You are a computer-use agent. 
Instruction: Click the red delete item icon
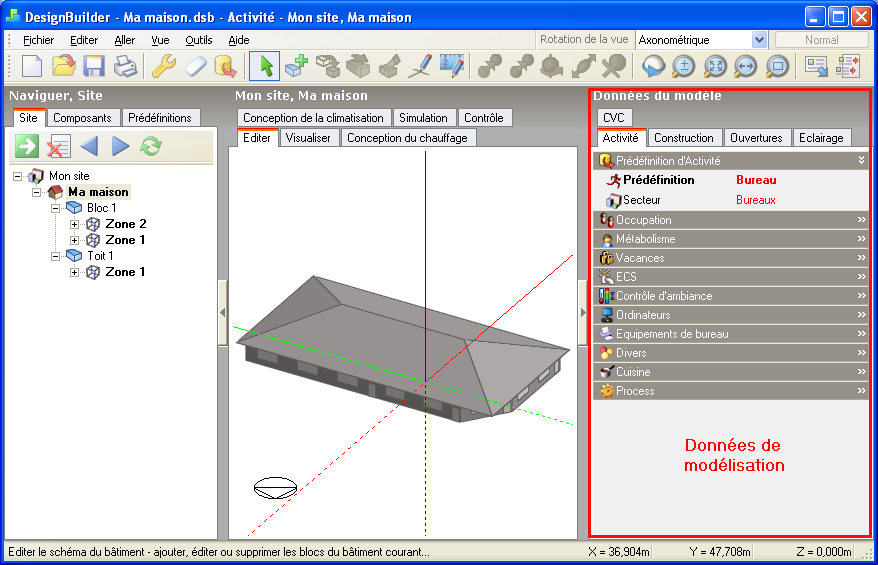coord(59,147)
